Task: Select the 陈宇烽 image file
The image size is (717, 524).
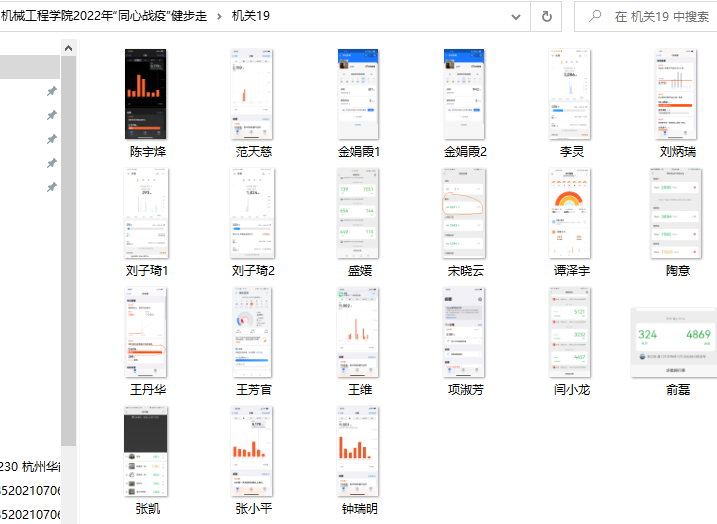Action: point(145,95)
